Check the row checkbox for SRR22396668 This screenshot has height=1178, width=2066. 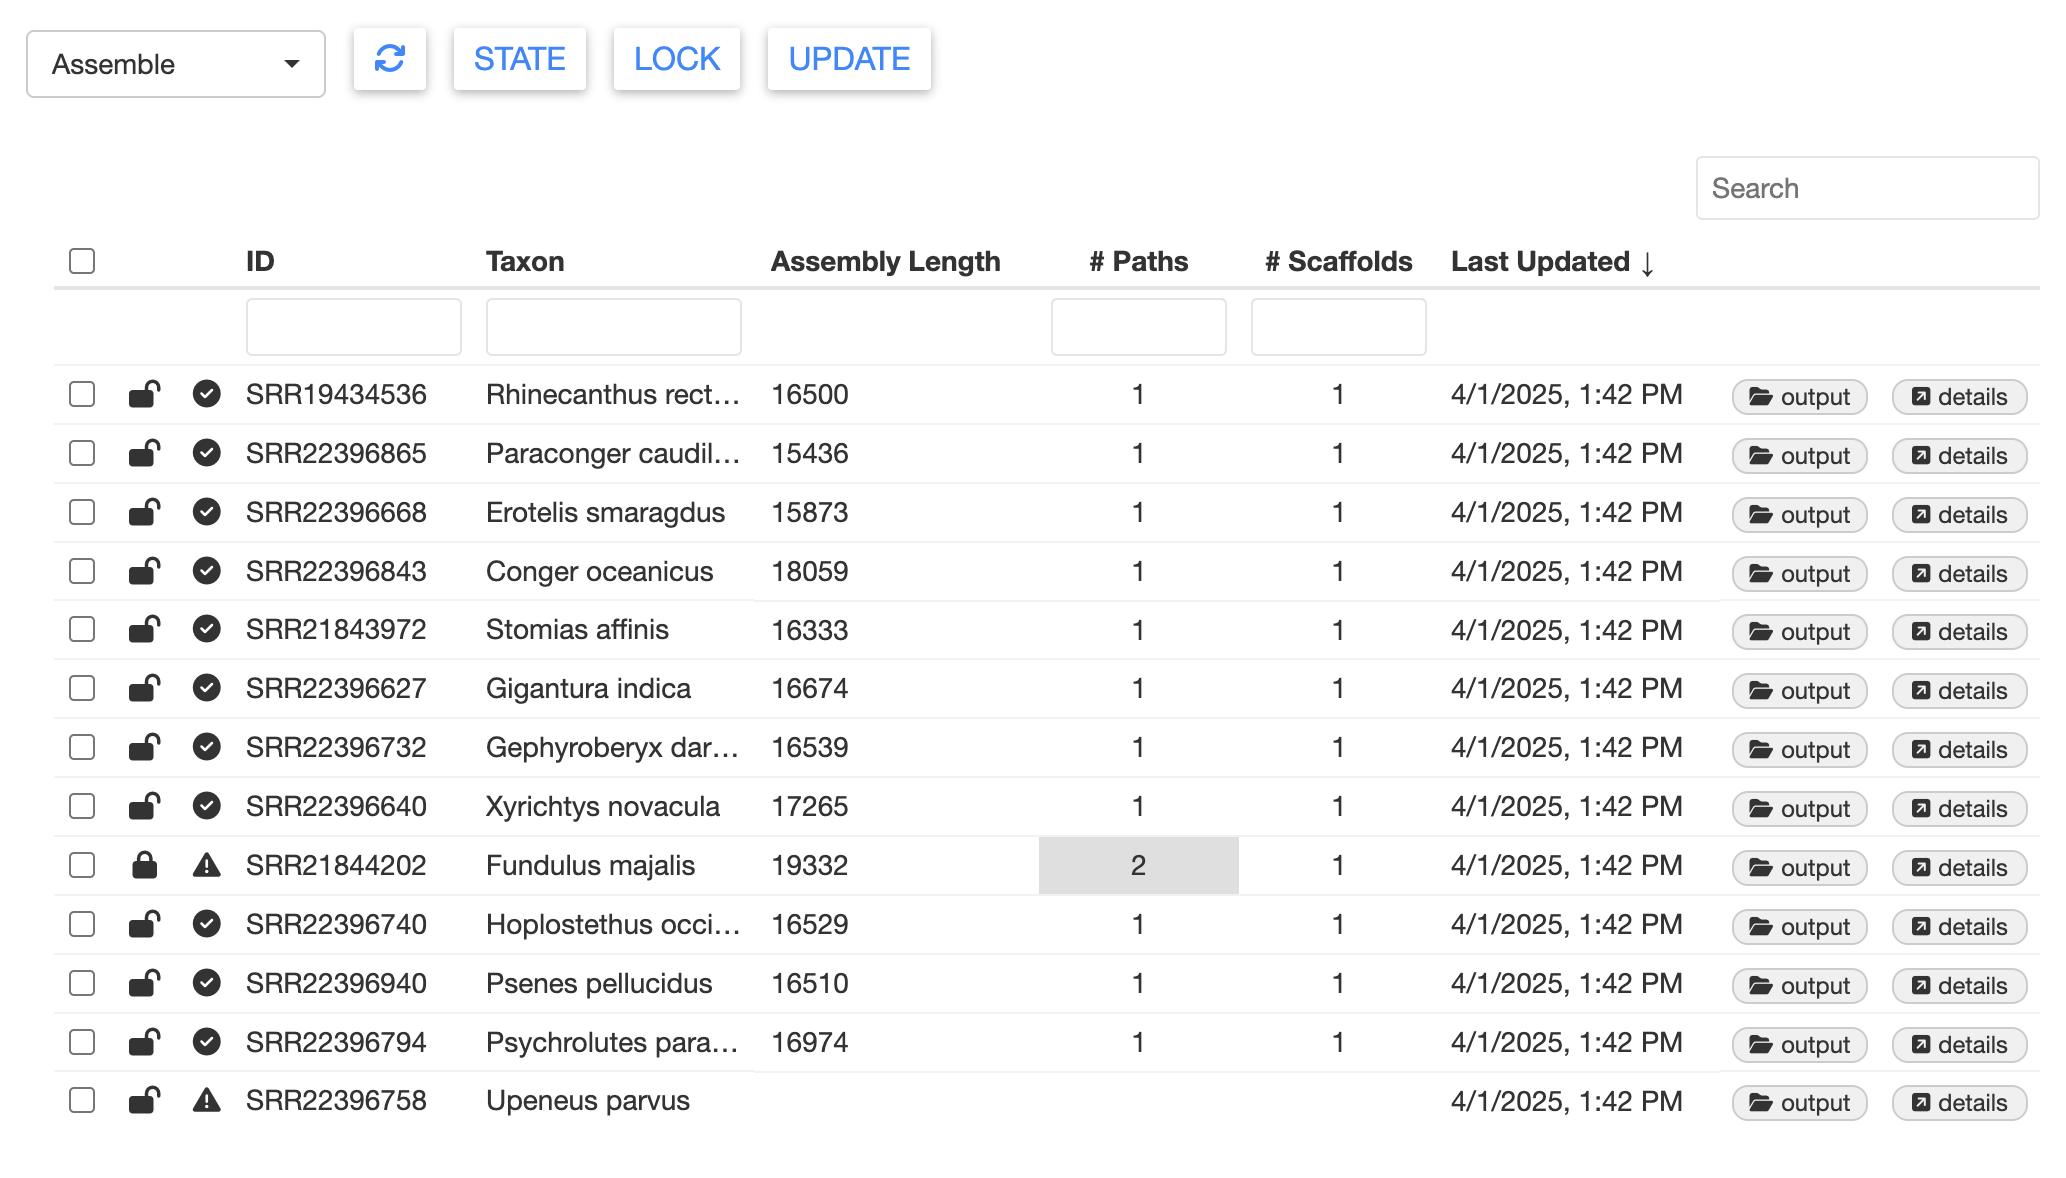82,512
